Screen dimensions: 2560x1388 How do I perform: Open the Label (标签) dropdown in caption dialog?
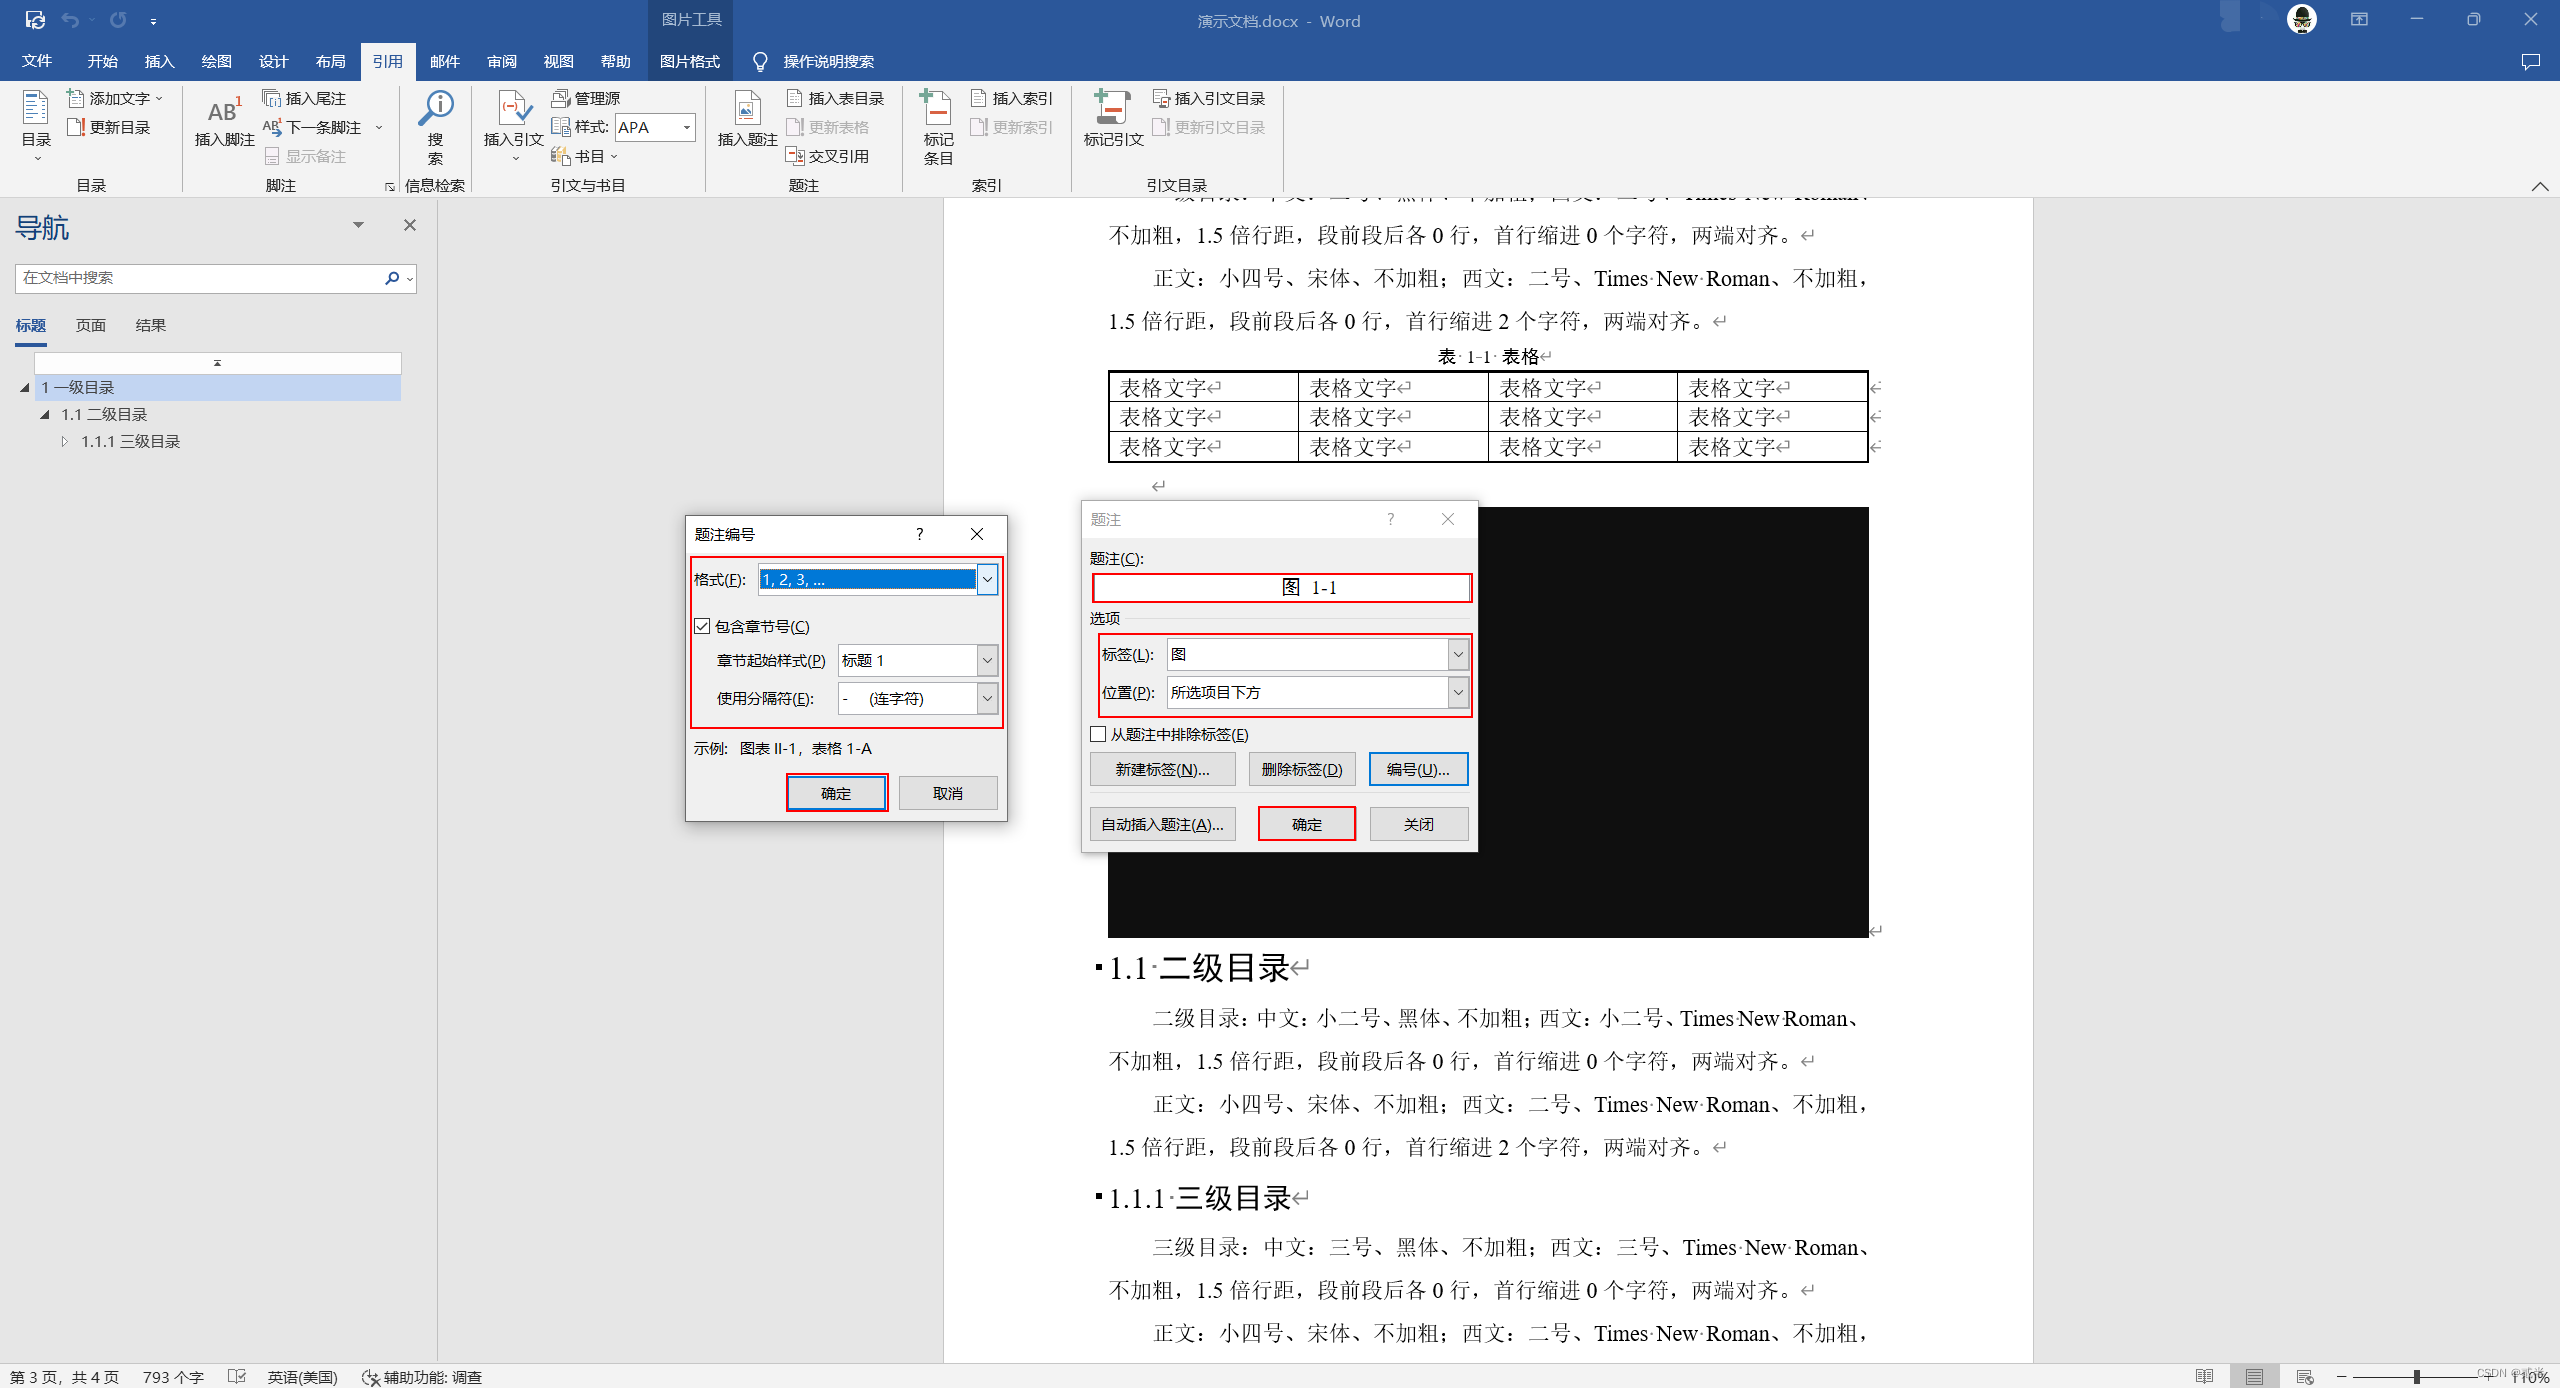coord(1458,654)
